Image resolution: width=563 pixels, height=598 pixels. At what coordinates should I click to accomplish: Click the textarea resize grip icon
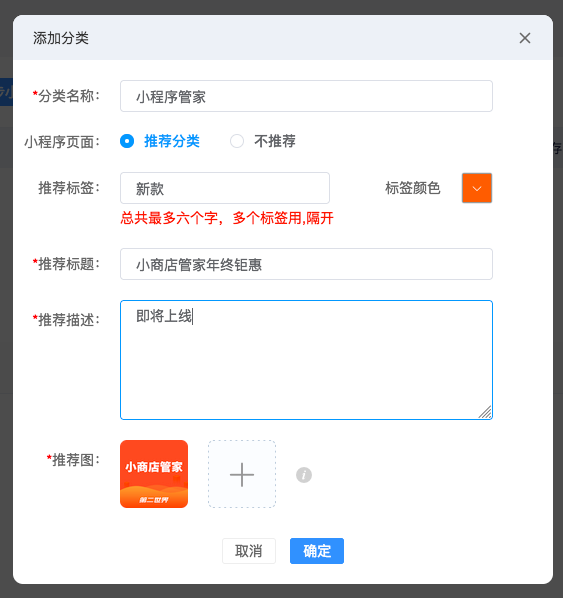pyautogui.click(x=485, y=412)
